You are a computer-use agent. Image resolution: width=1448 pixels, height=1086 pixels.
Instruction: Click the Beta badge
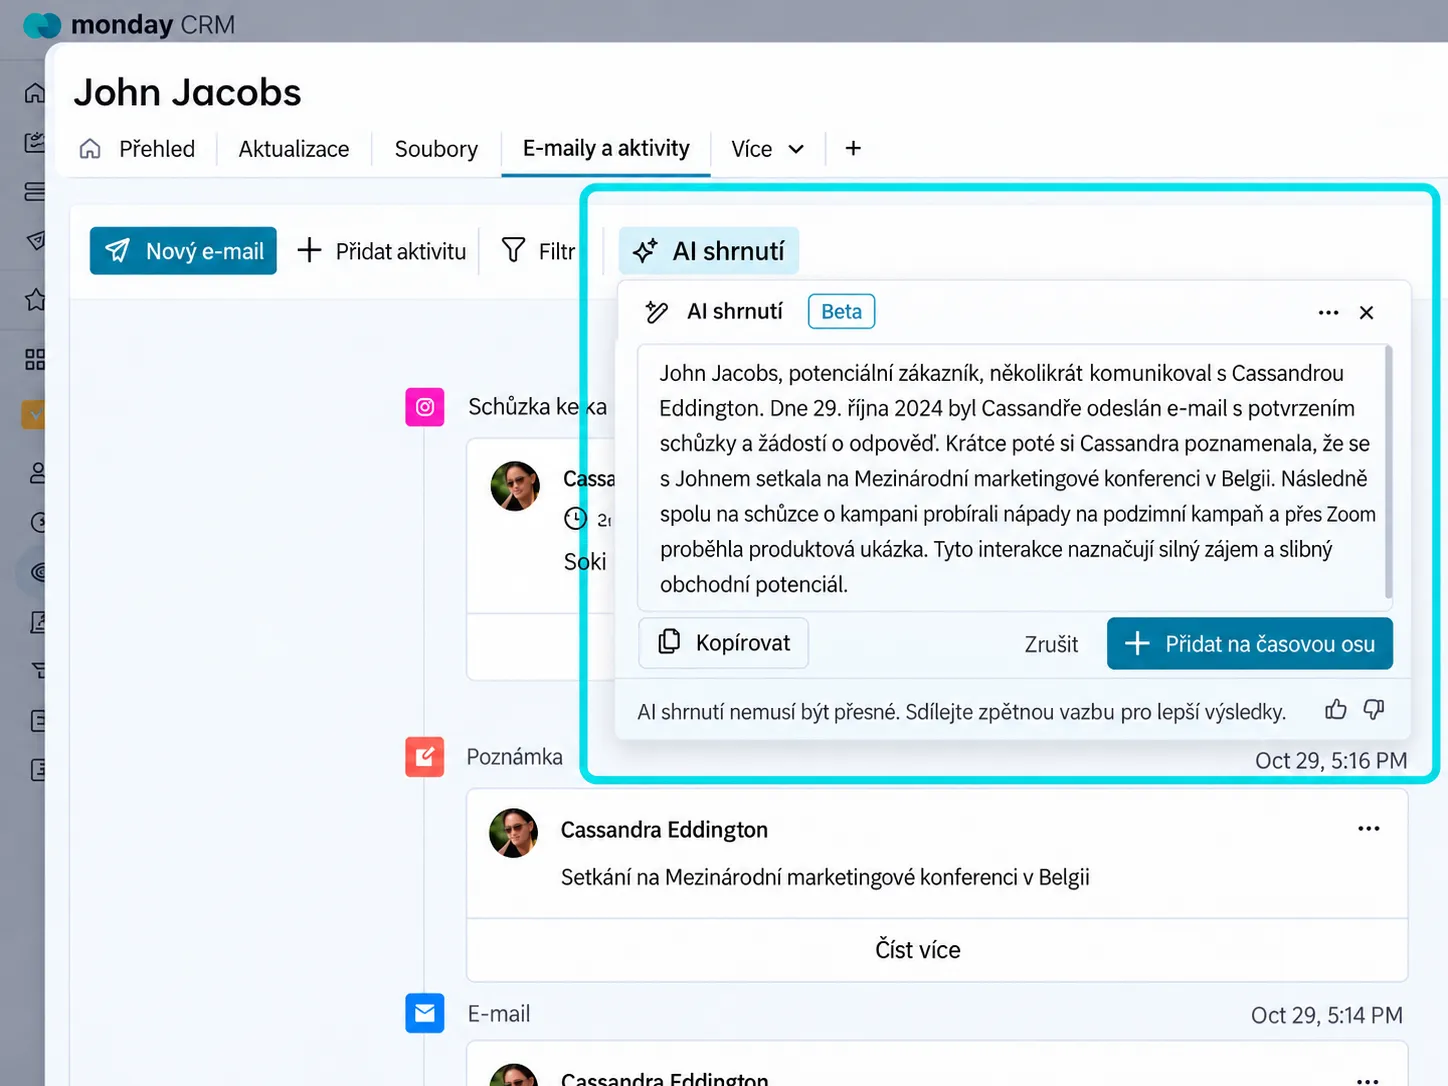coord(841,312)
